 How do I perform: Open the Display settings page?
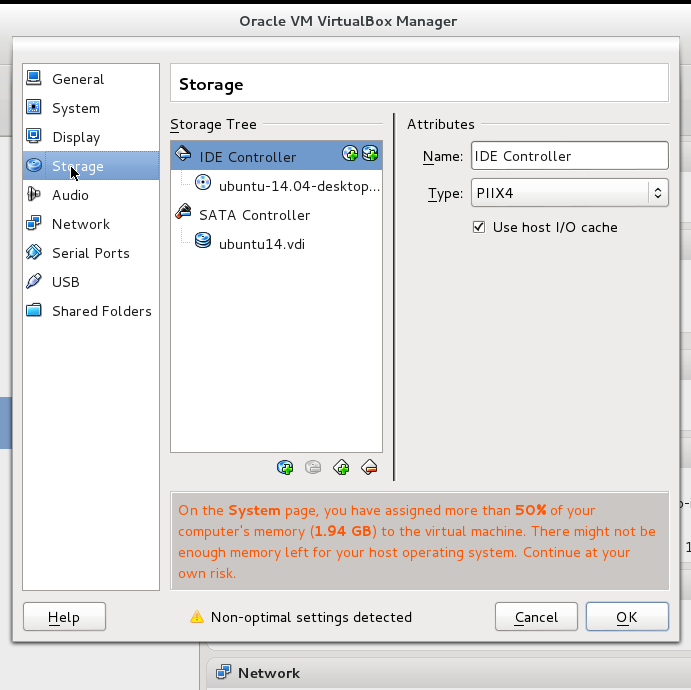[x=91, y=137]
